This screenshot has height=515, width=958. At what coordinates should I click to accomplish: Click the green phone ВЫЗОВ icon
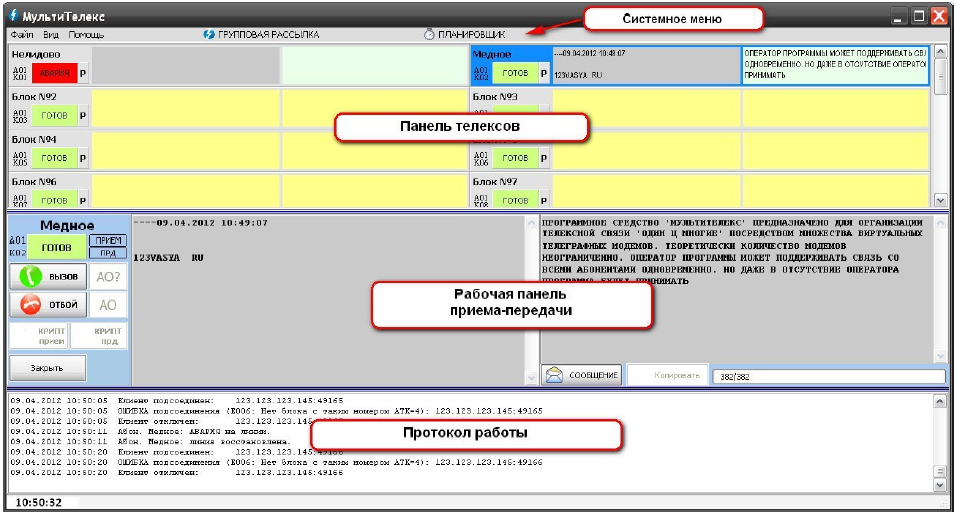31,277
